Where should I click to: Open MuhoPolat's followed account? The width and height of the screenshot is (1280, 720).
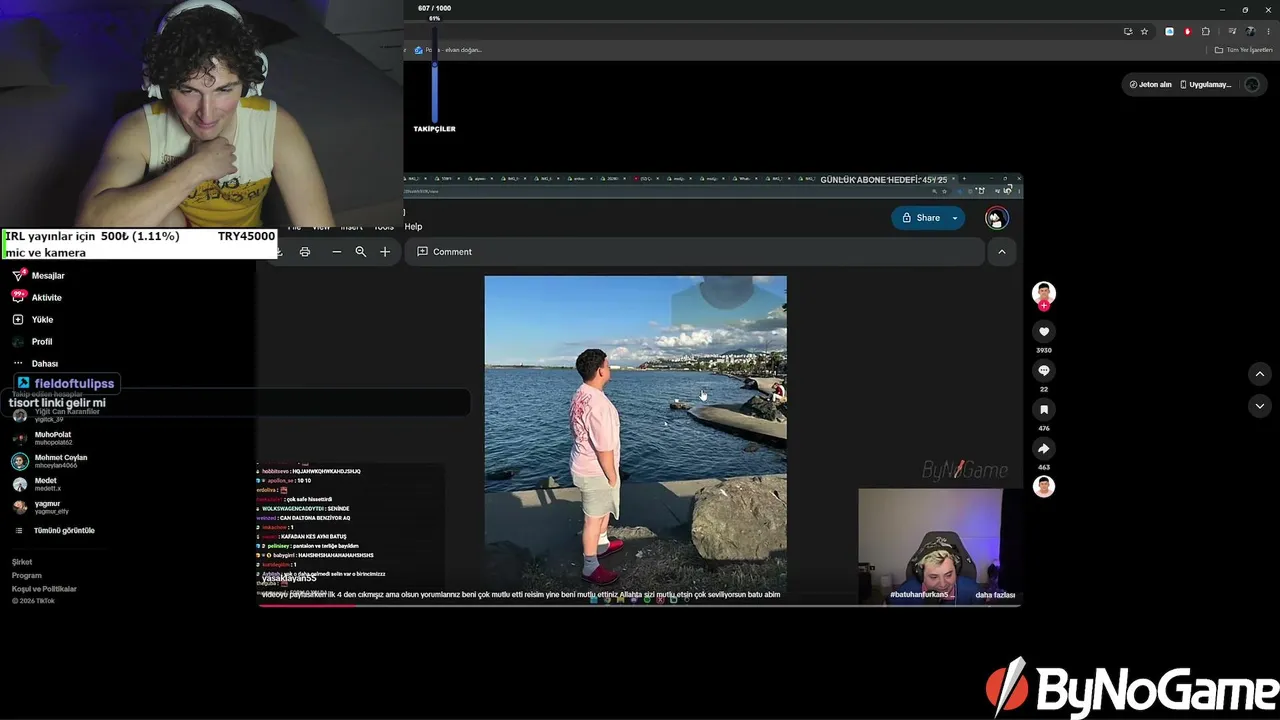pos(42,438)
